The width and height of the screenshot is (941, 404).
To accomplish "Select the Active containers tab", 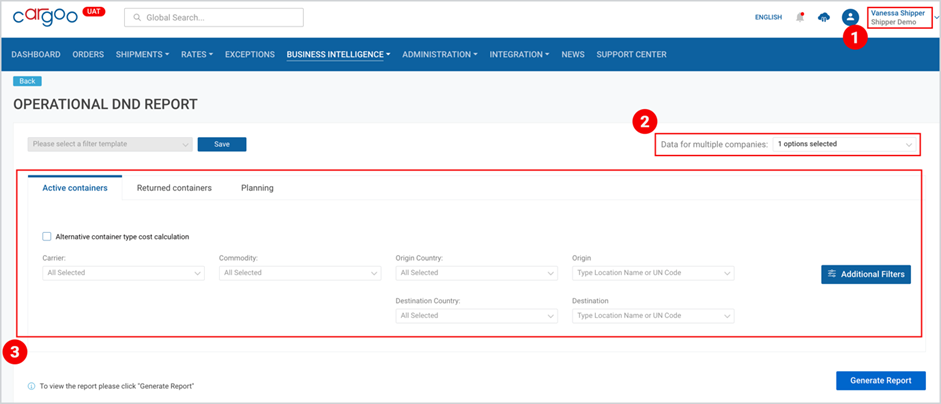I will 75,188.
